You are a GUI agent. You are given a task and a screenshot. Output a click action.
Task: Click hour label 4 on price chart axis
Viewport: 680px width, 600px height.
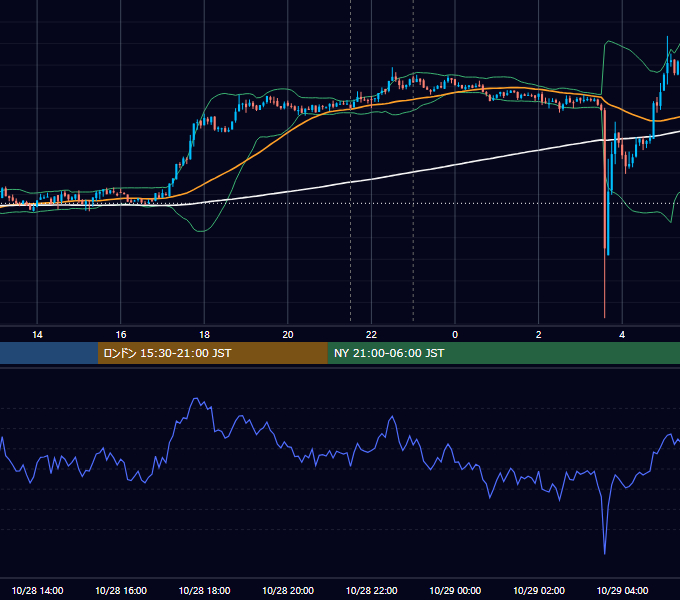[x=622, y=335]
